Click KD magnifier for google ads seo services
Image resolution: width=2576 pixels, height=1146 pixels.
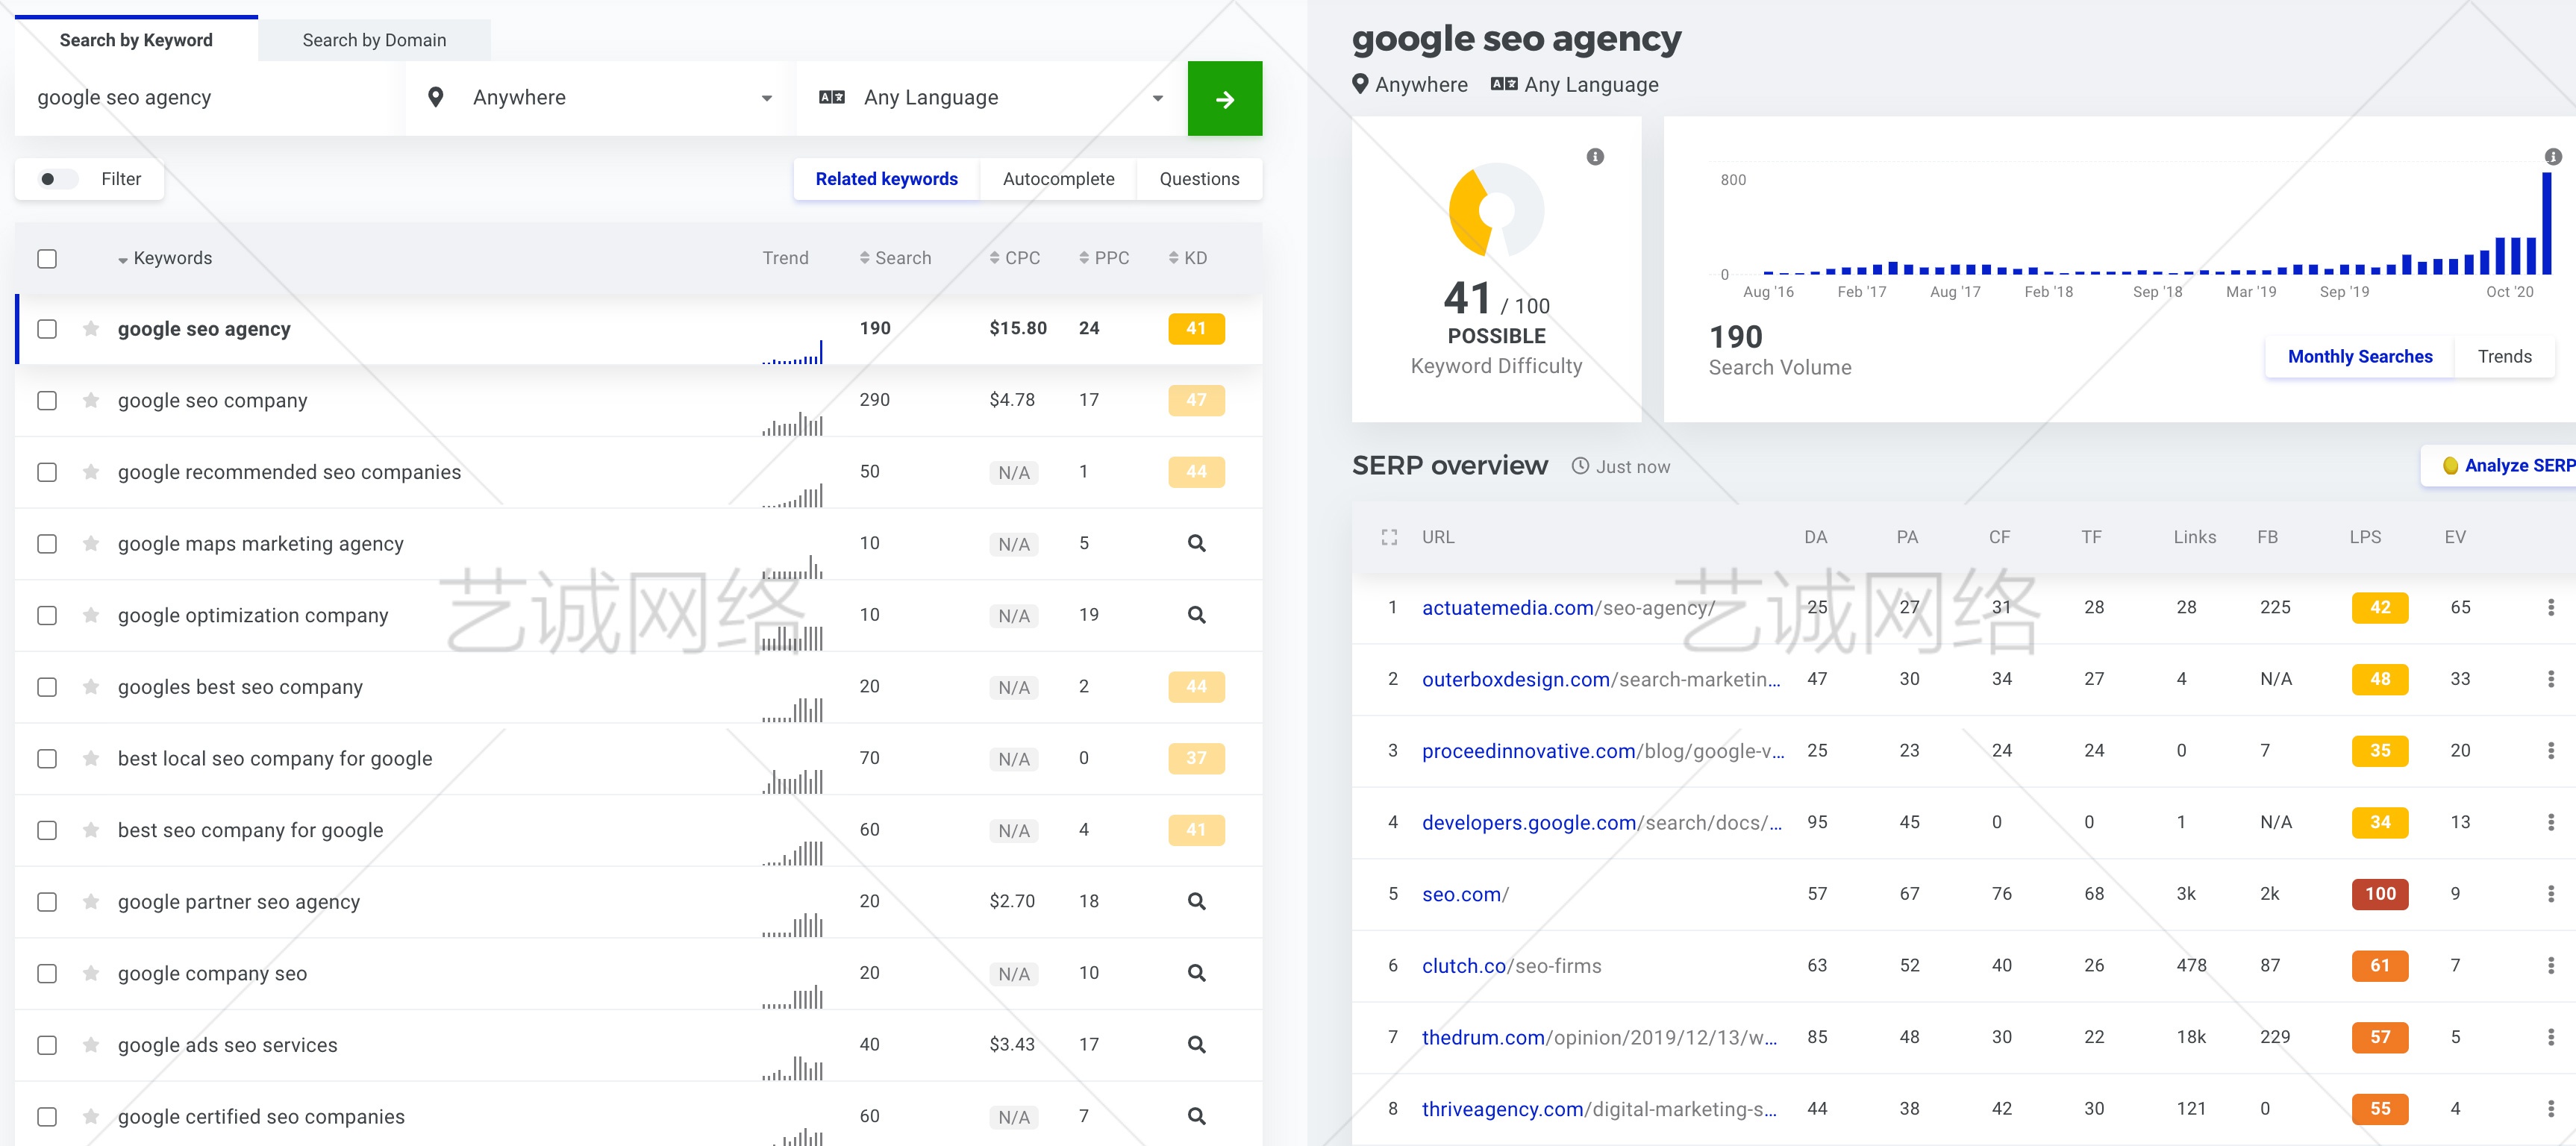click(1196, 1045)
